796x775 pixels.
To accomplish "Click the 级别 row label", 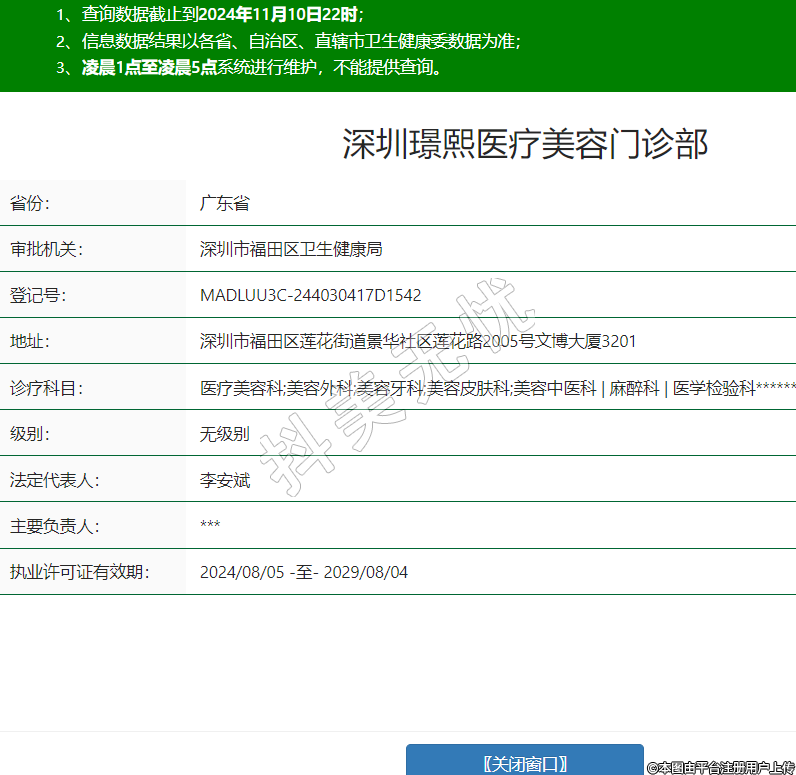I will click(30, 434).
